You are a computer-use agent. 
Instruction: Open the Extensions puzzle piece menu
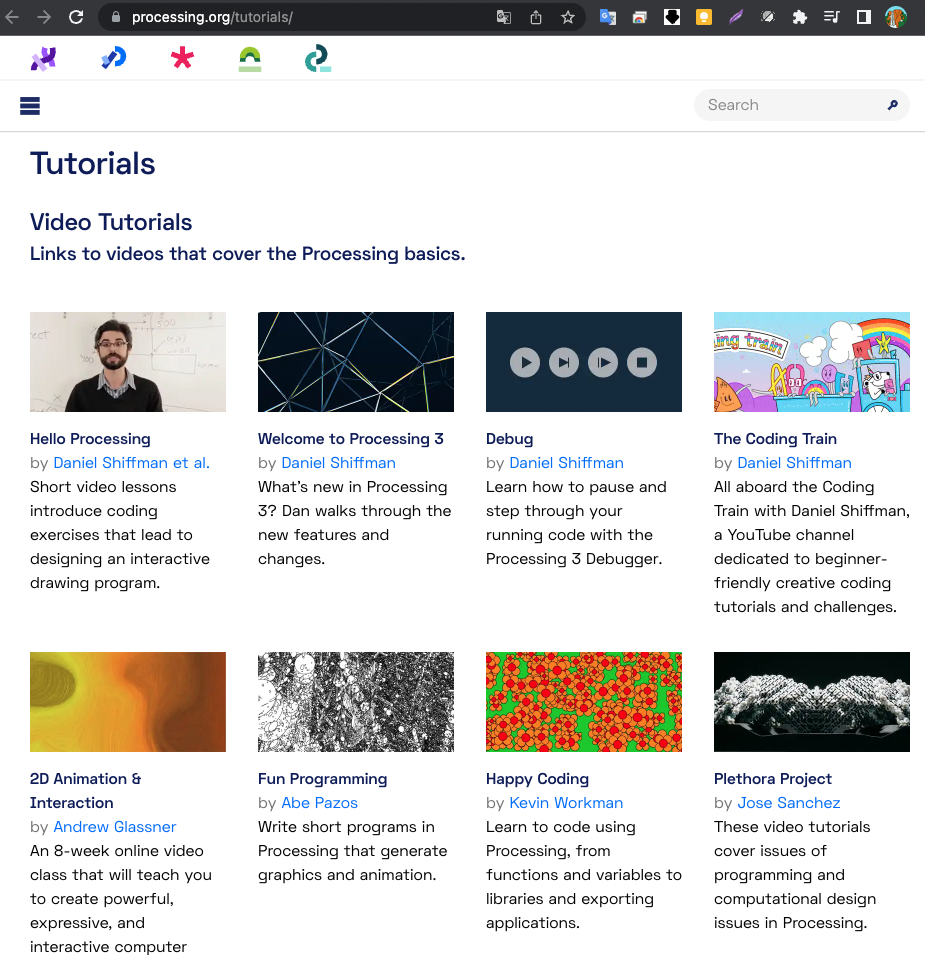click(x=800, y=17)
